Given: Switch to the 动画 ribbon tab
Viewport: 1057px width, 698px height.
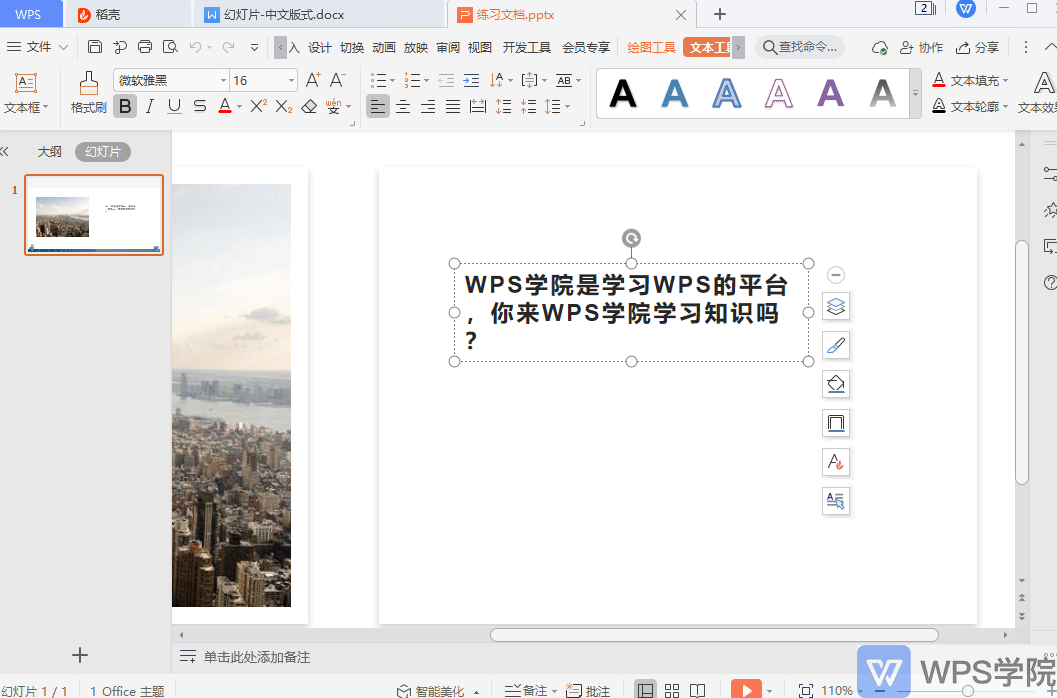Looking at the screenshot, I should (384, 48).
